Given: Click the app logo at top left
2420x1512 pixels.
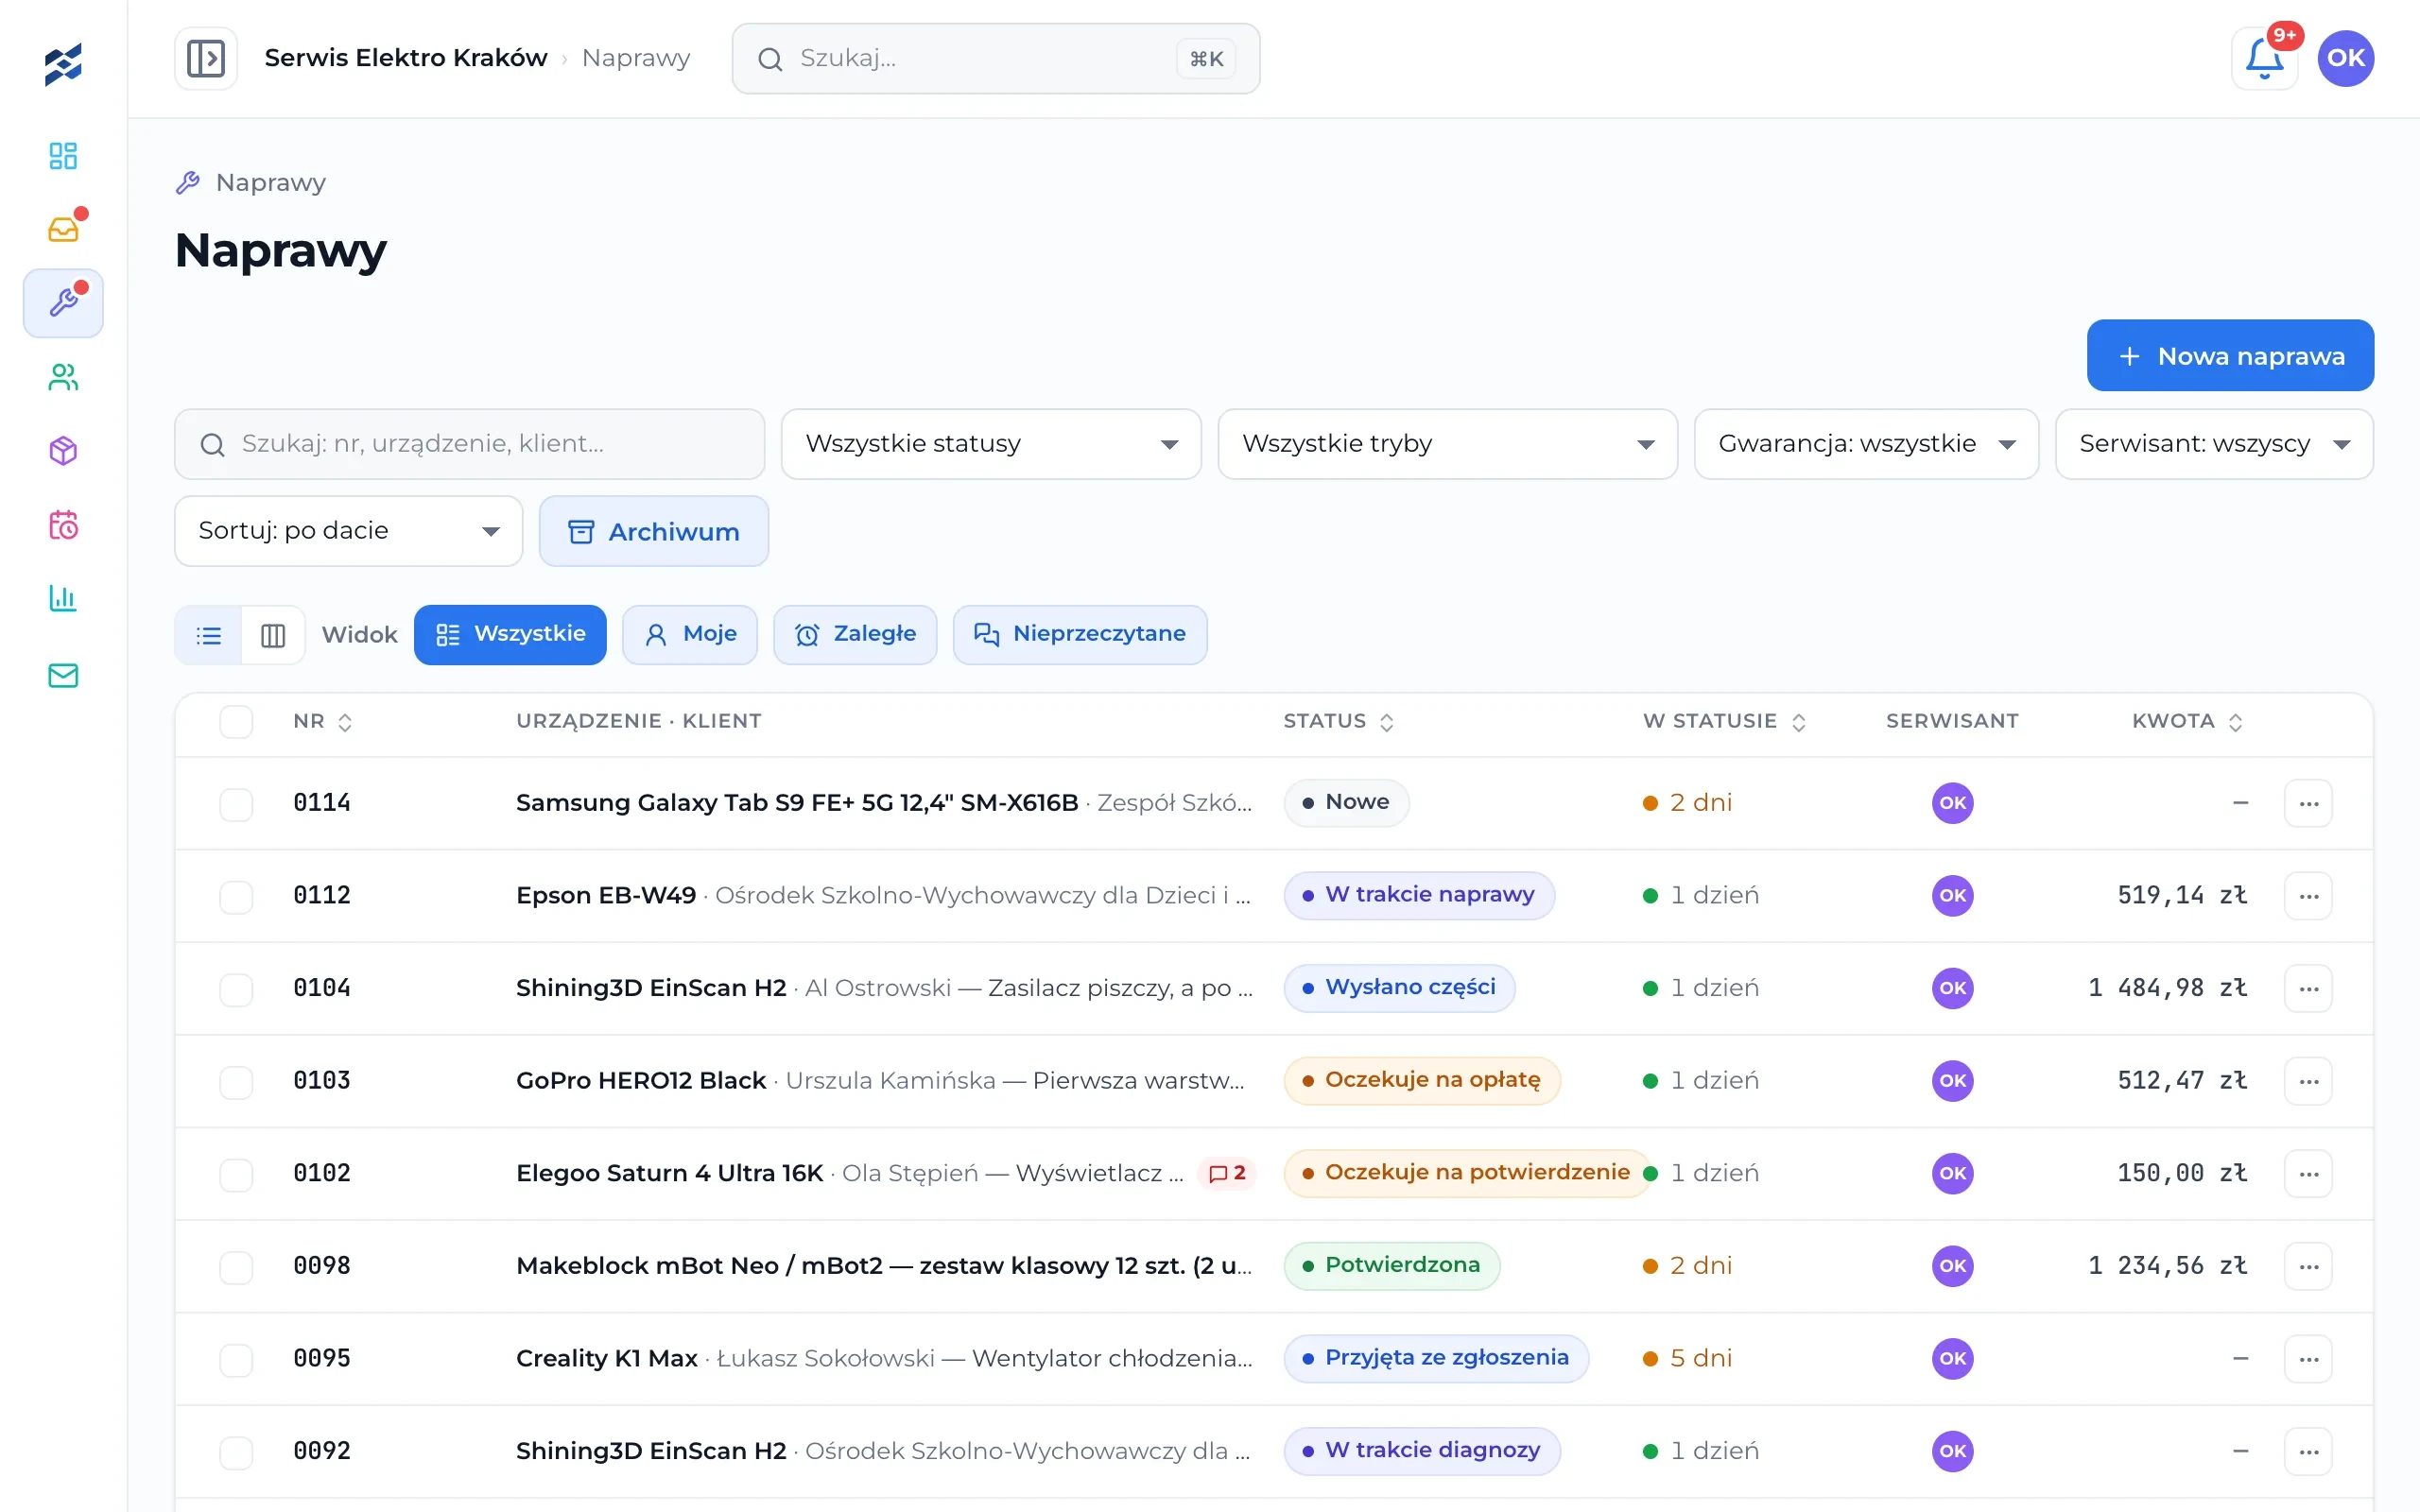Looking at the screenshot, I should point(63,64).
